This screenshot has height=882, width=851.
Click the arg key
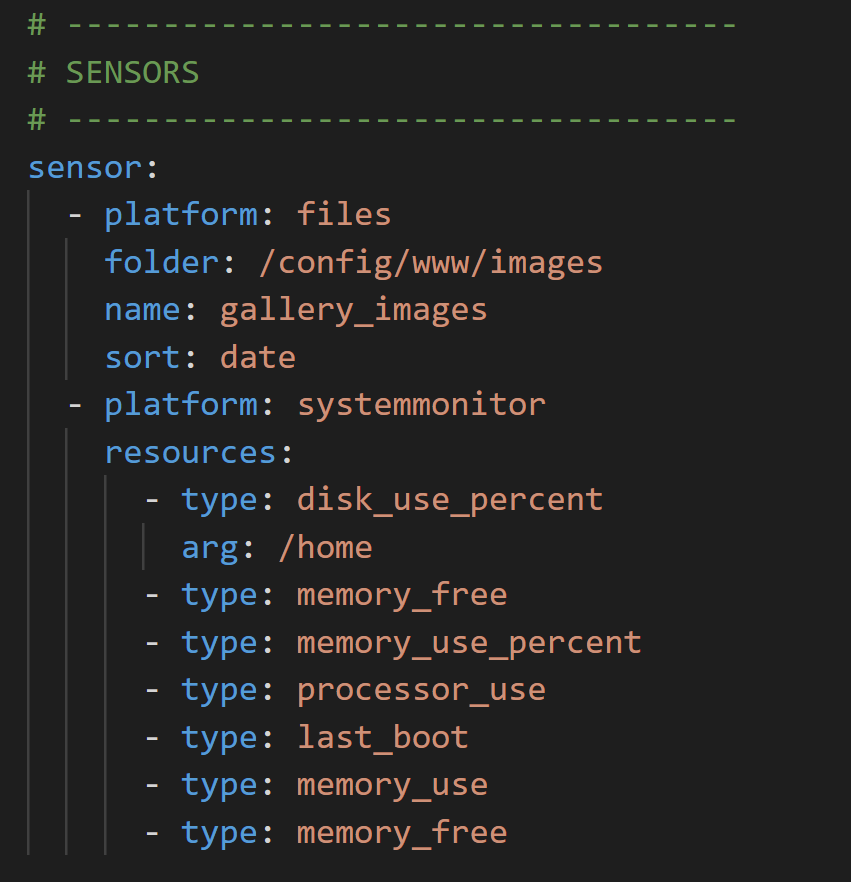210,547
